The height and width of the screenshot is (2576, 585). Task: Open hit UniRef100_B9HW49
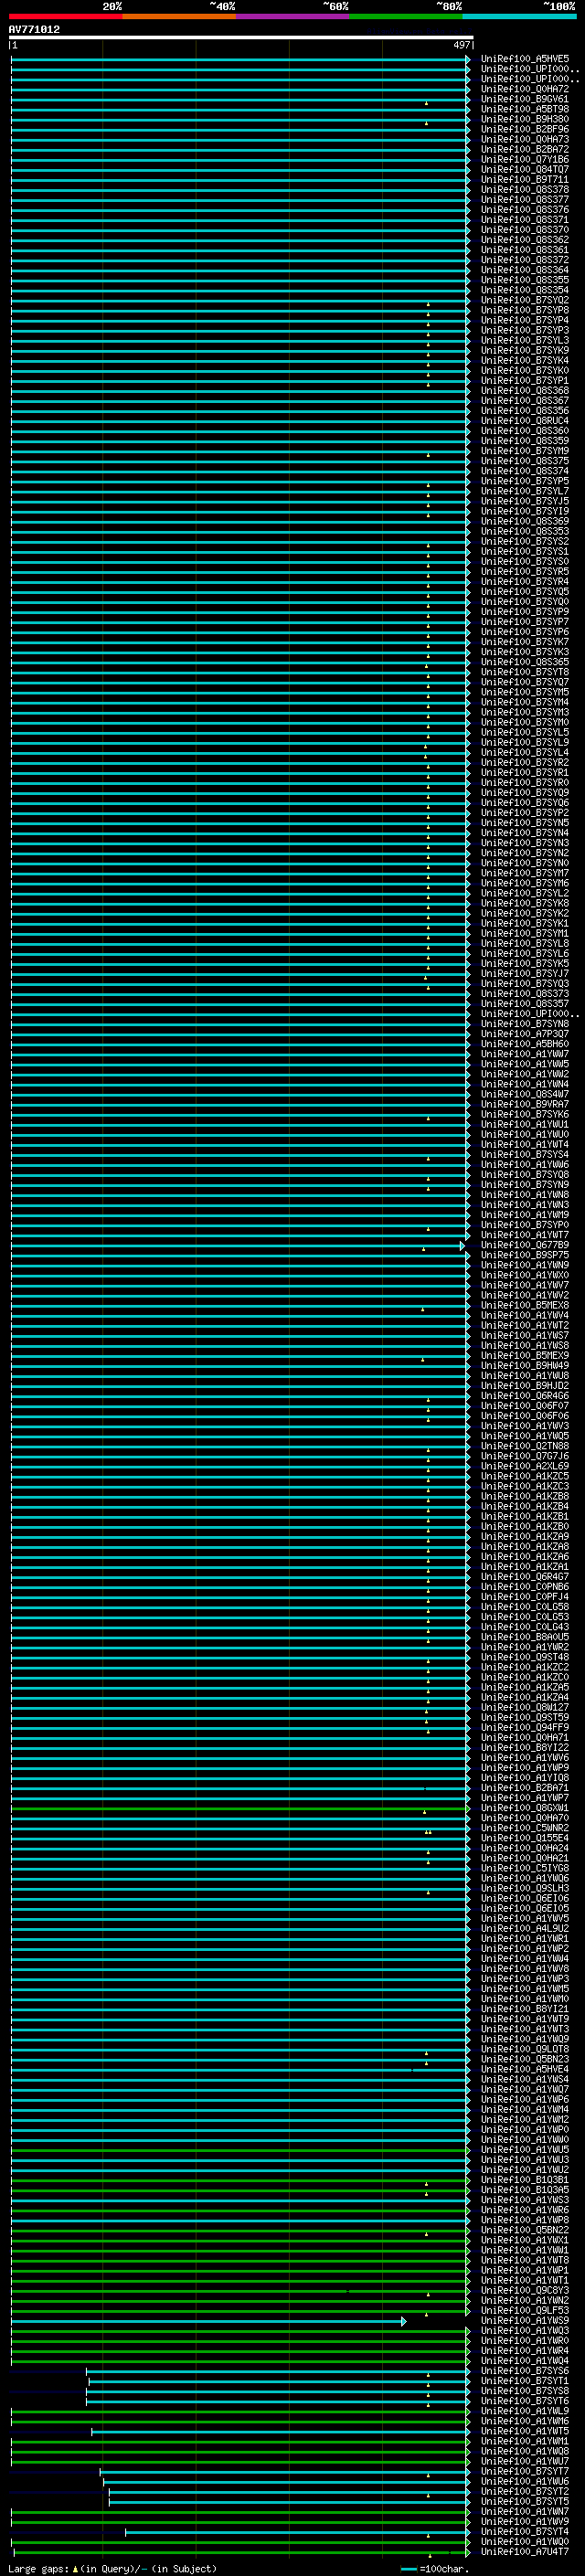click(525, 1366)
